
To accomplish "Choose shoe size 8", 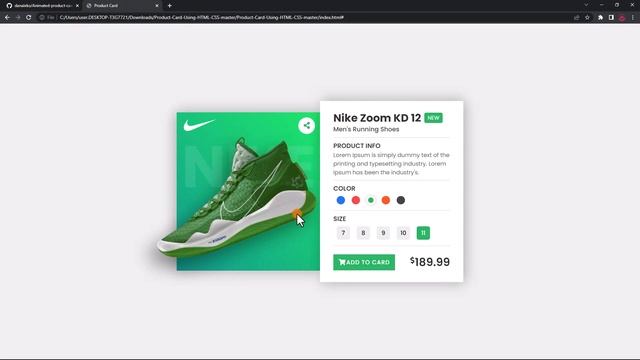I will coord(363,233).
